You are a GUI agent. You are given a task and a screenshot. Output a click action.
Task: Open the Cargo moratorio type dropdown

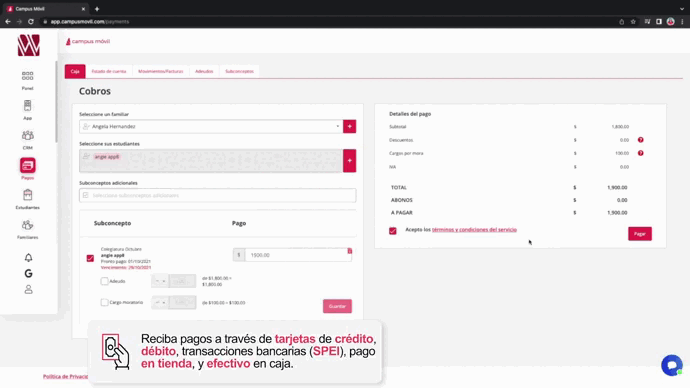(x=160, y=302)
